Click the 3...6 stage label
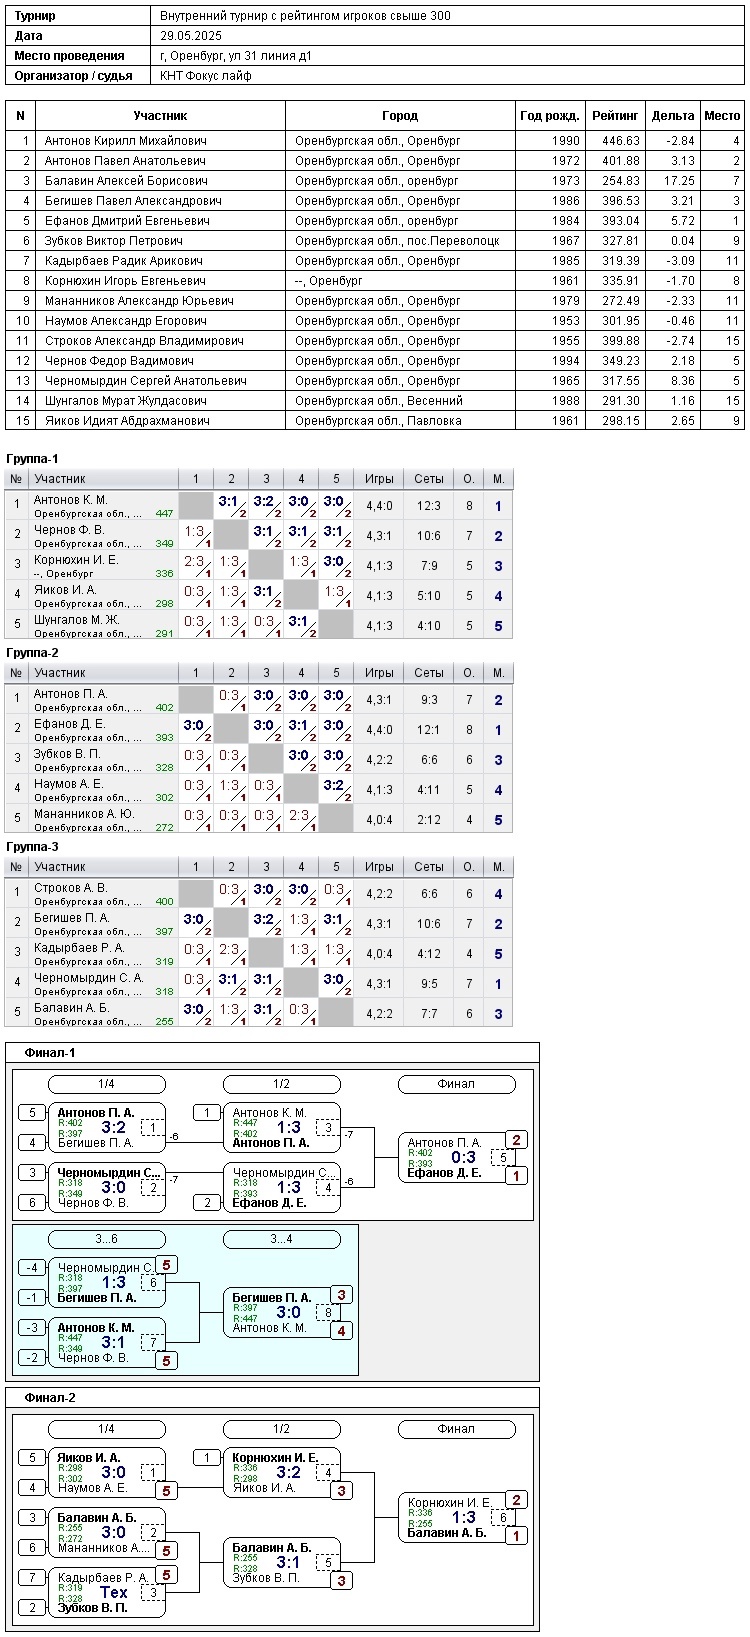The width and height of the screenshot is (750, 1637). tap(107, 1239)
